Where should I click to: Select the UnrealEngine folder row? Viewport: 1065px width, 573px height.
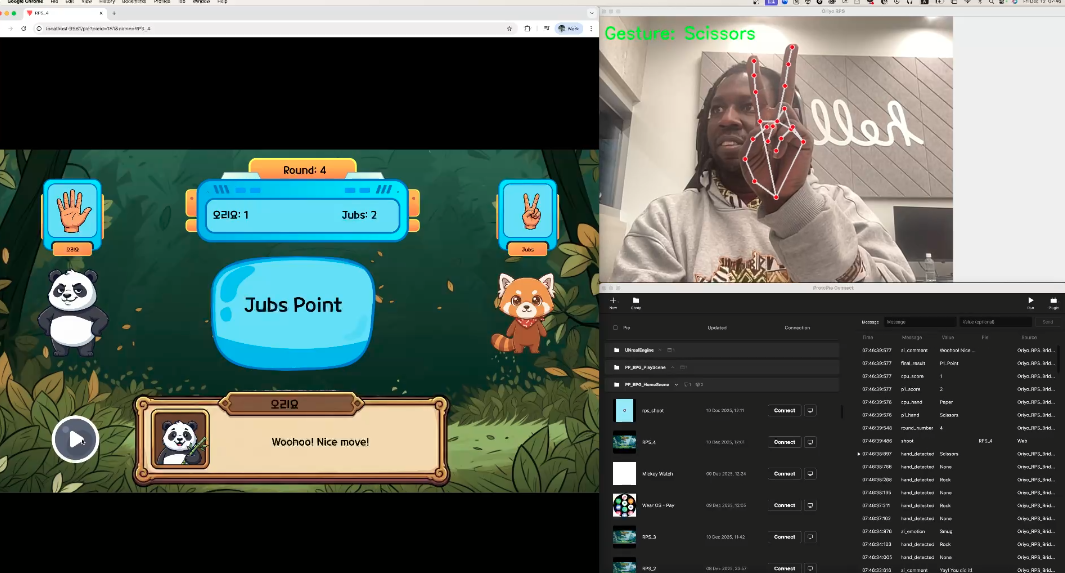(723, 350)
